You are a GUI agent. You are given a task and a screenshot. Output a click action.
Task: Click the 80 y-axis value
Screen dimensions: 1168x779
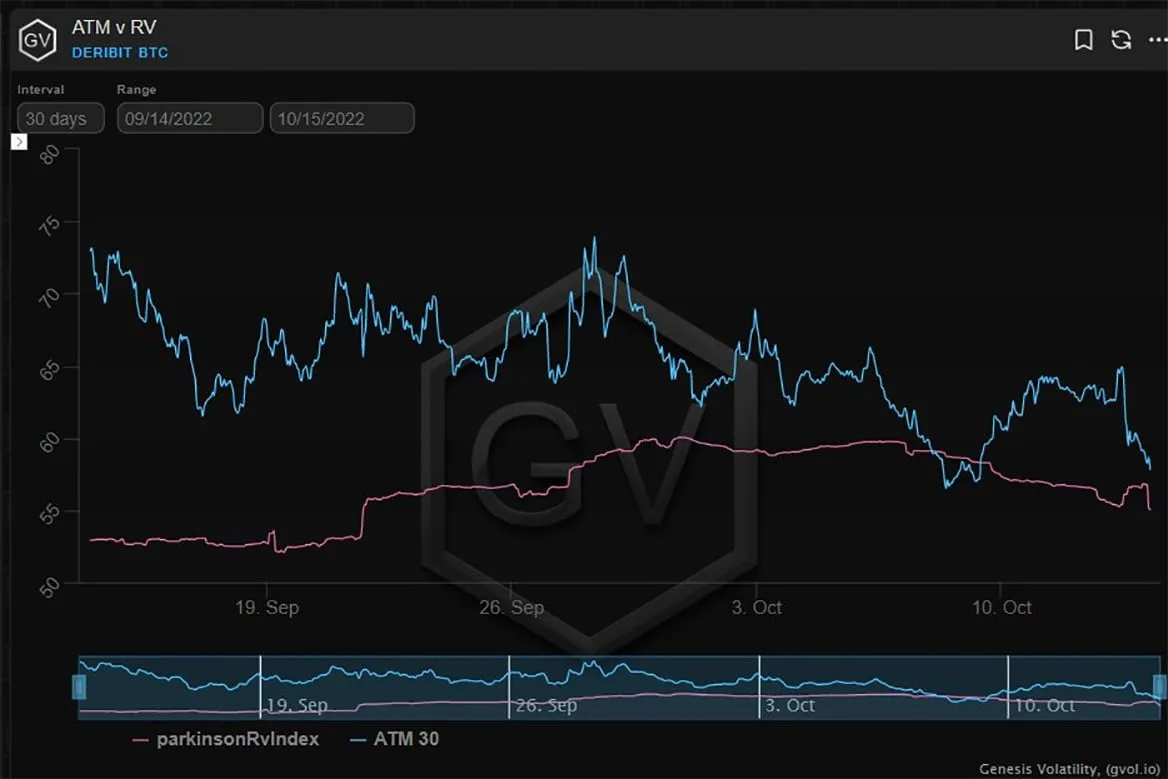[x=49, y=154]
